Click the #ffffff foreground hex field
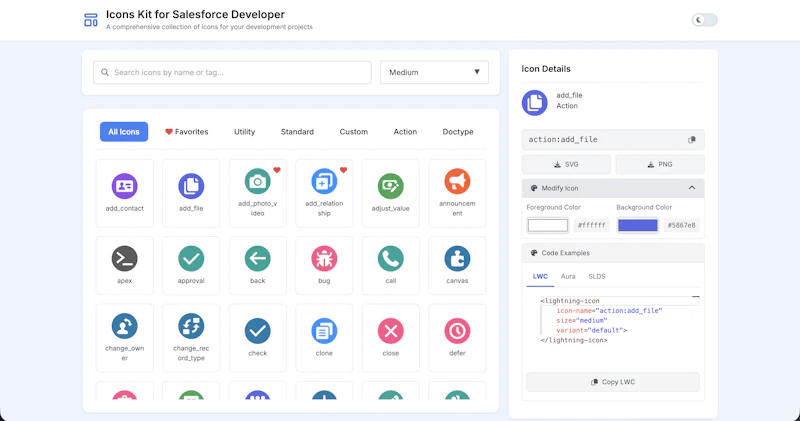 coord(592,225)
